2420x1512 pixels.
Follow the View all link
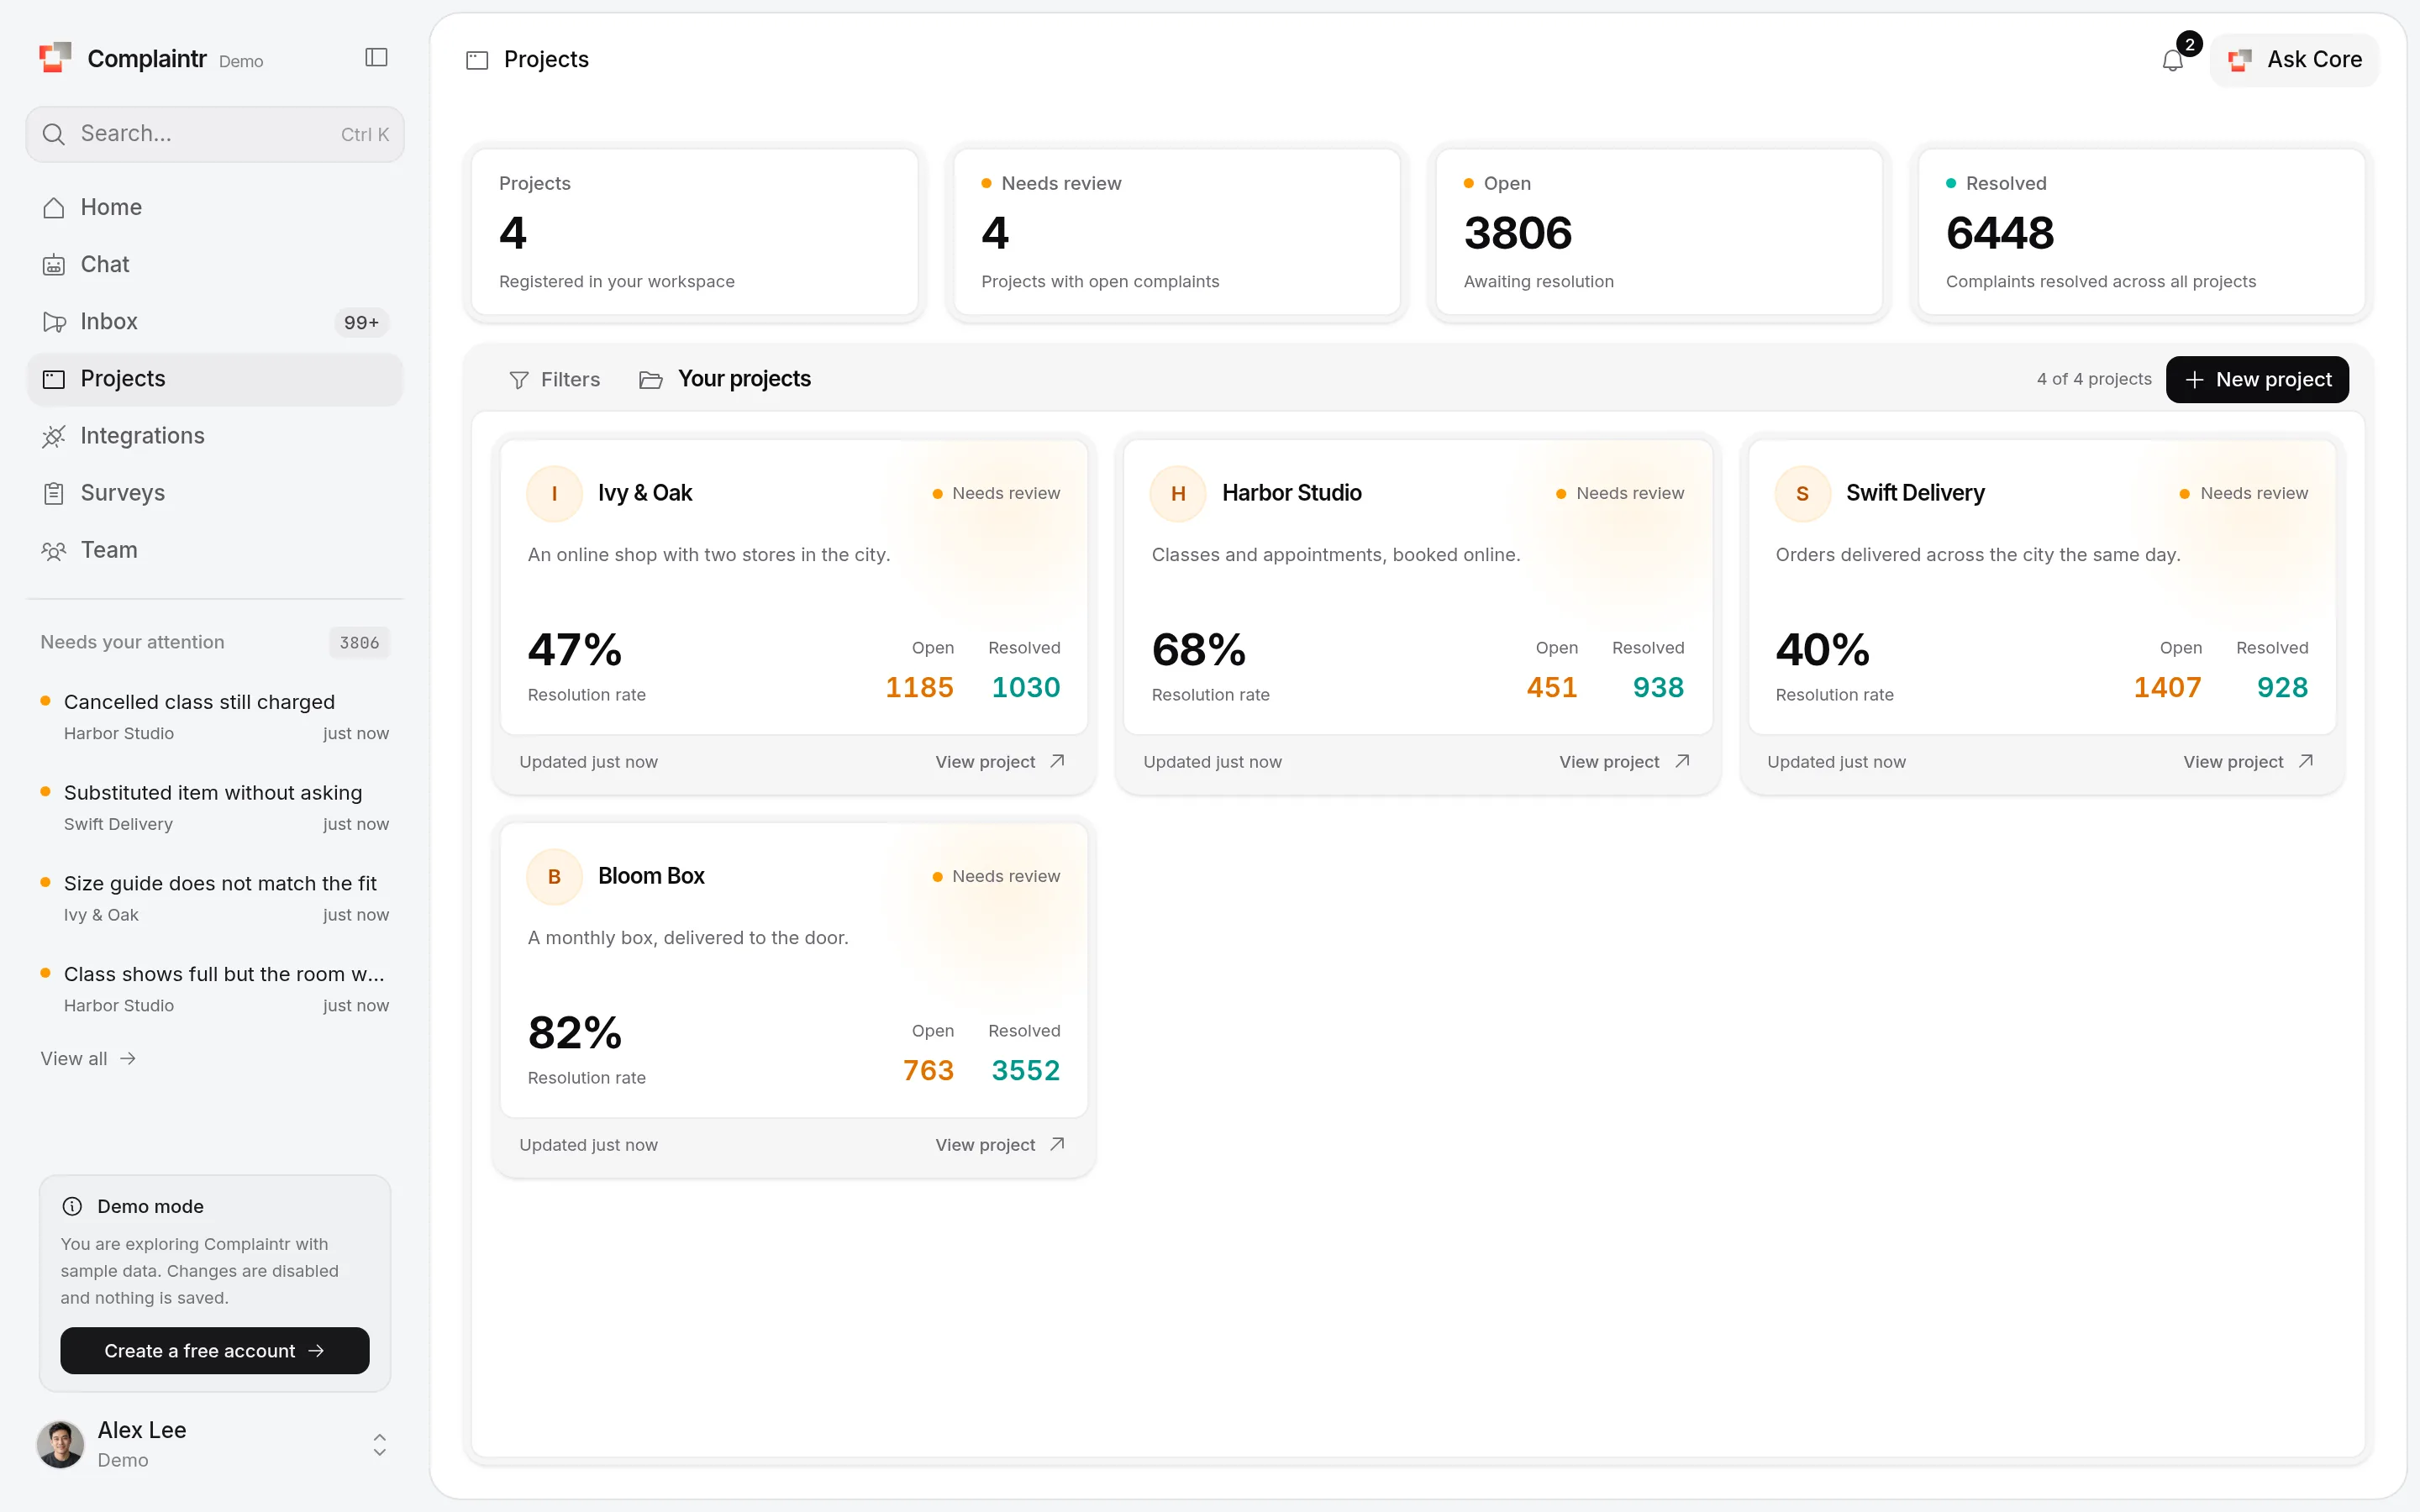[88, 1059]
